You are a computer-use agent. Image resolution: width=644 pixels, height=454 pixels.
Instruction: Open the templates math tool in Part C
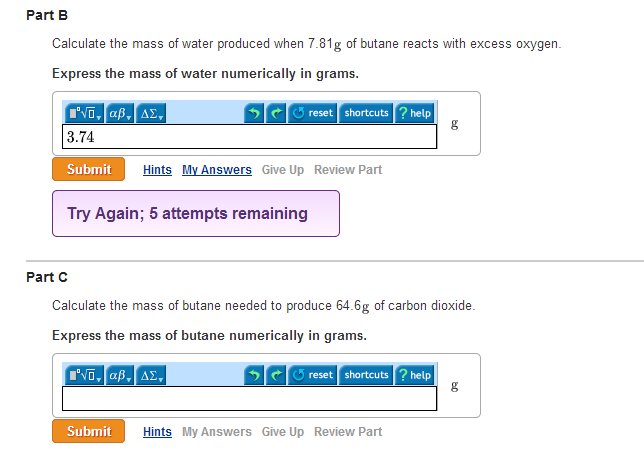click(84, 375)
